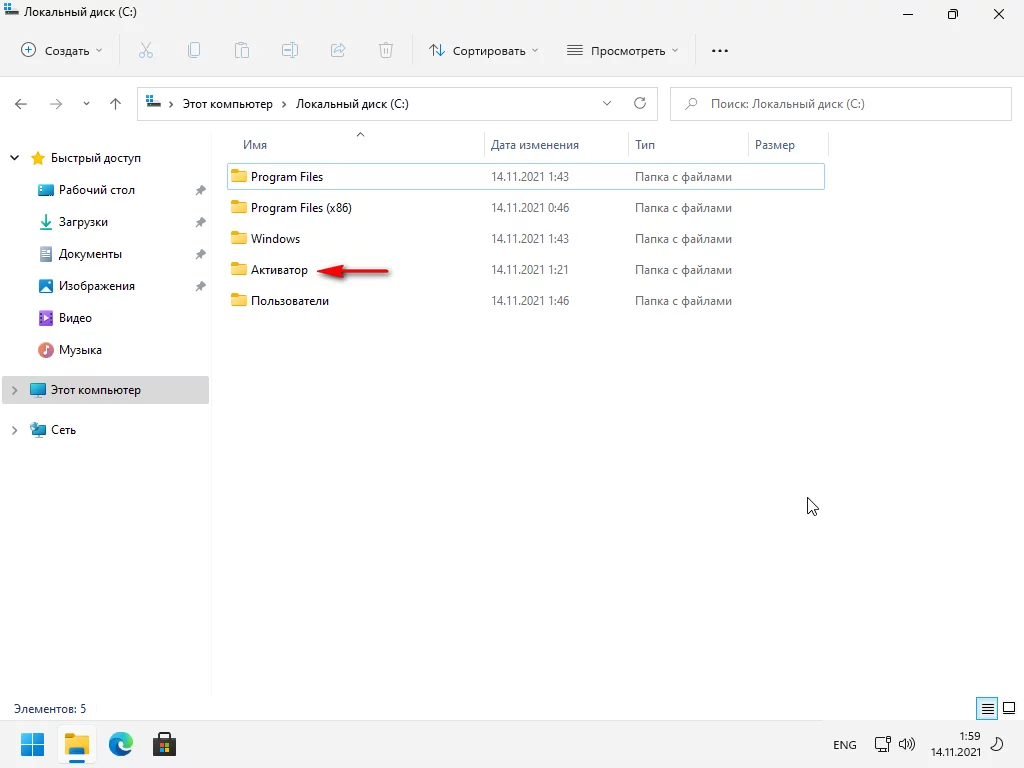Click the chevron after the address bar drive icon
This screenshot has height=768, width=1024.
click(x=171, y=104)
